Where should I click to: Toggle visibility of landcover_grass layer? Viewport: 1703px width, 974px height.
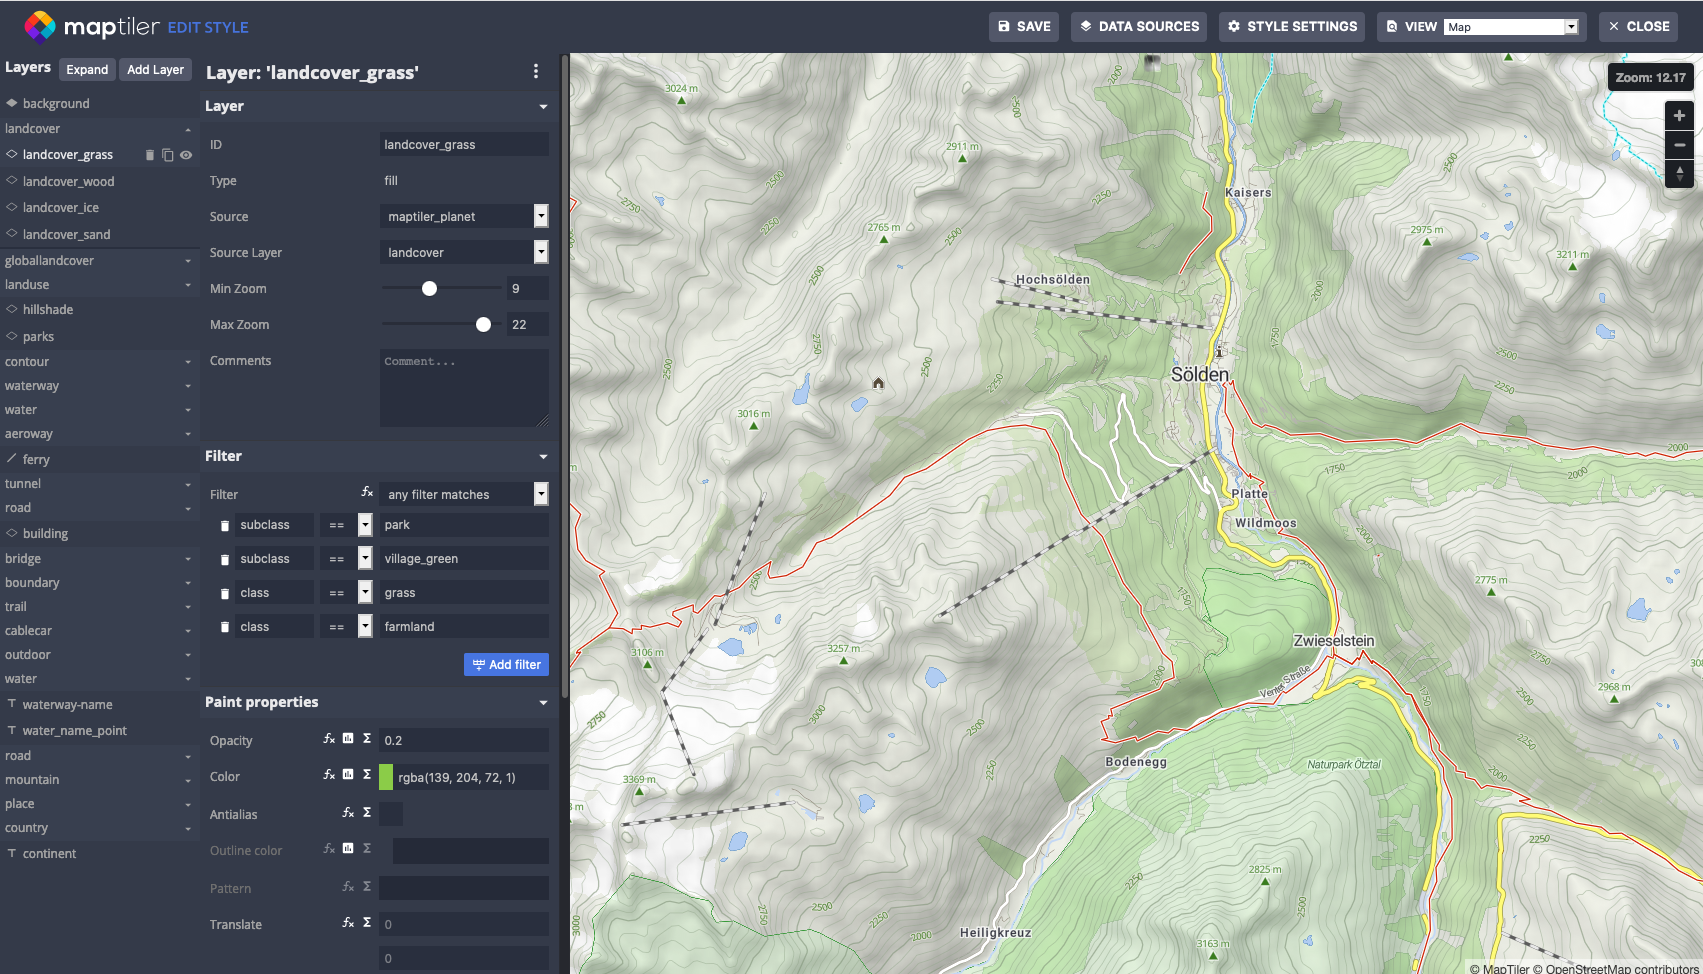186,155
